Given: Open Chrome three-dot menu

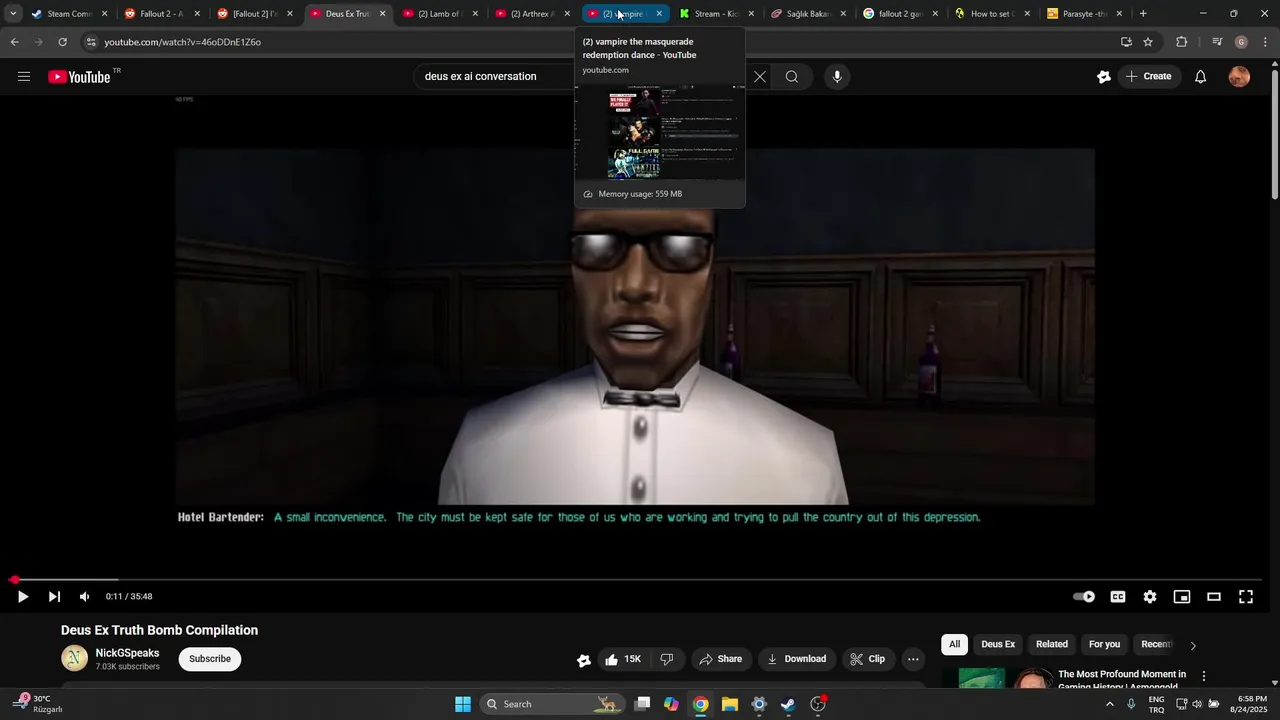Looking at the screenshot, I should click(1264, 42).
